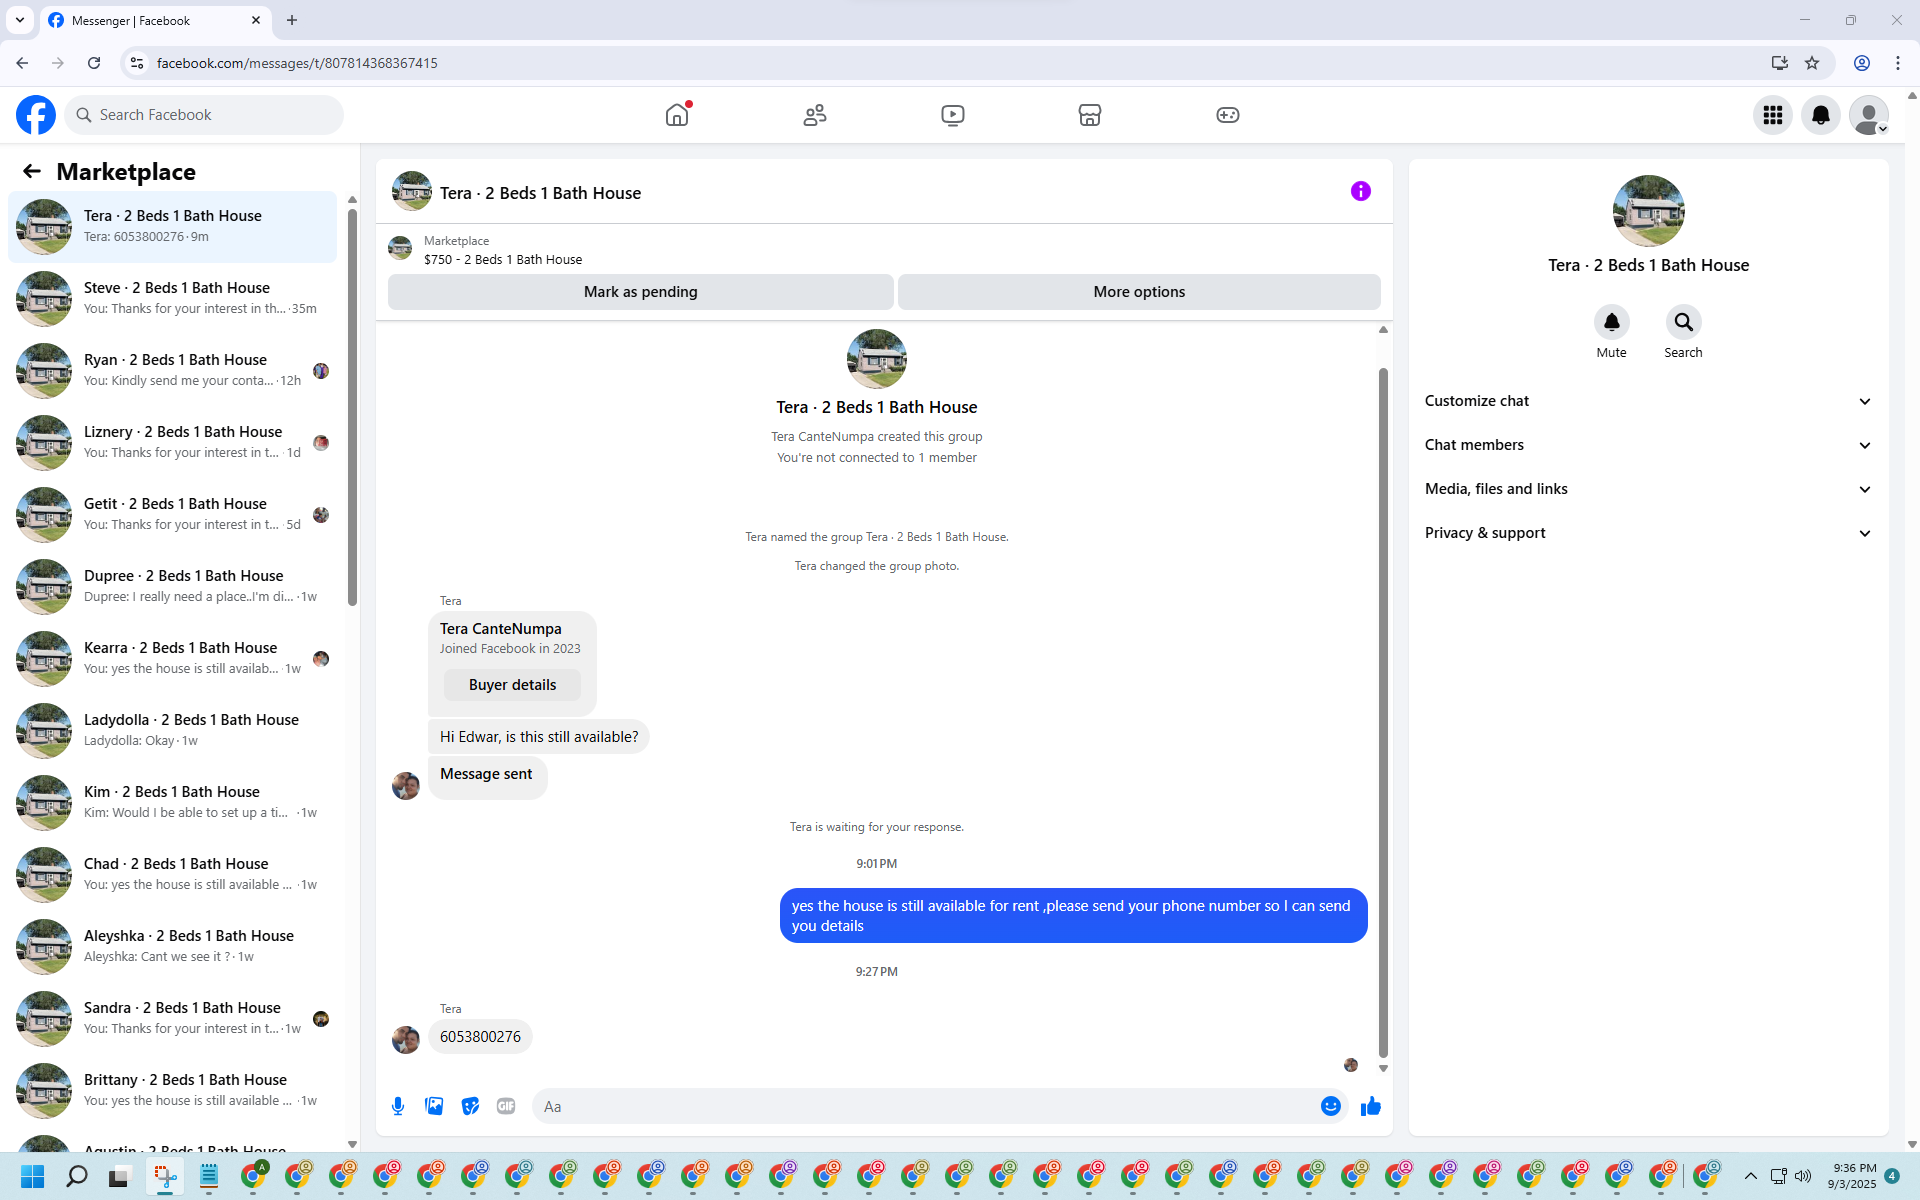Image resolution: width=1920 pixels, height=1200 pixels.
Task: Choose a GIF from the GIF icon
Action: coord(506,1106)
